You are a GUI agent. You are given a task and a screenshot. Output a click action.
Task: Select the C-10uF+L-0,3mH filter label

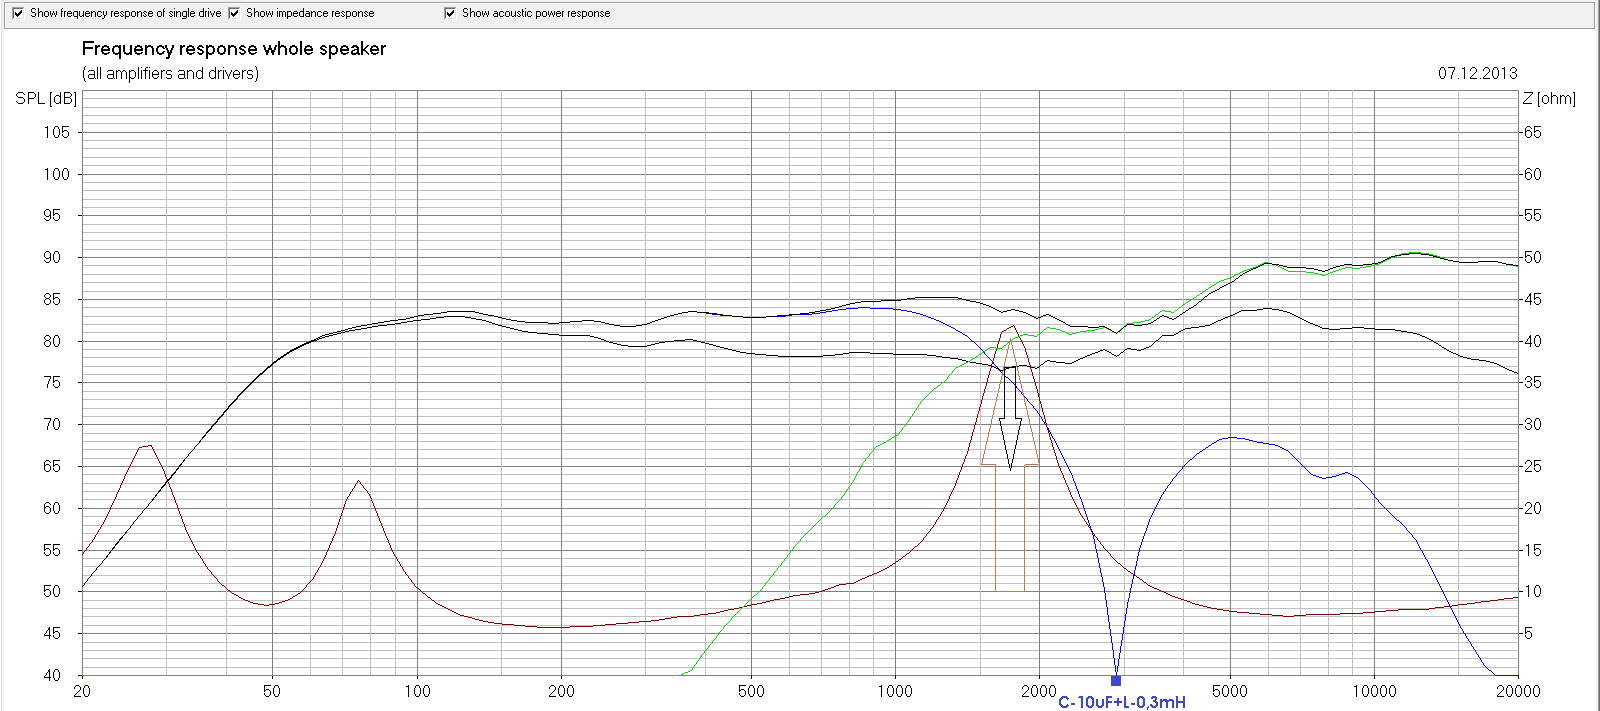(1122, 702)
